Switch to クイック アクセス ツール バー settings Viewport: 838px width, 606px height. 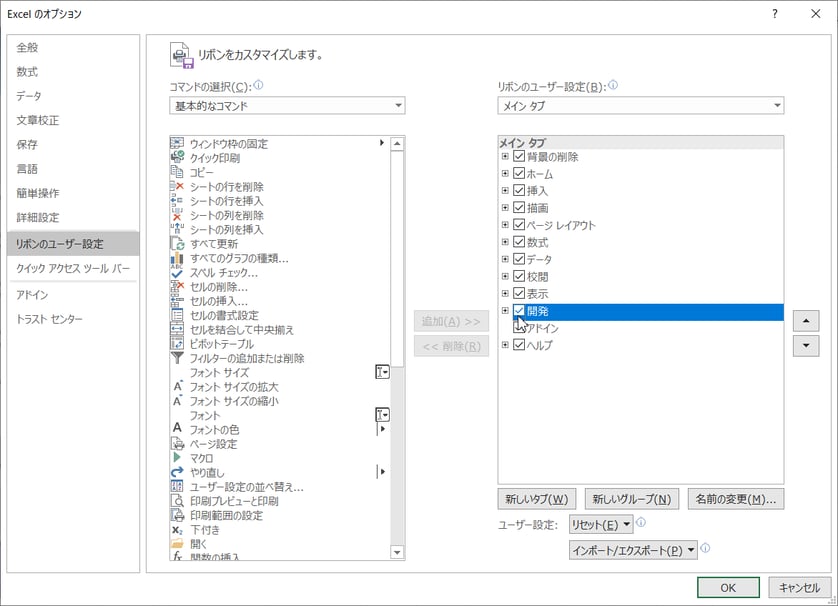(x=73, y=268)
